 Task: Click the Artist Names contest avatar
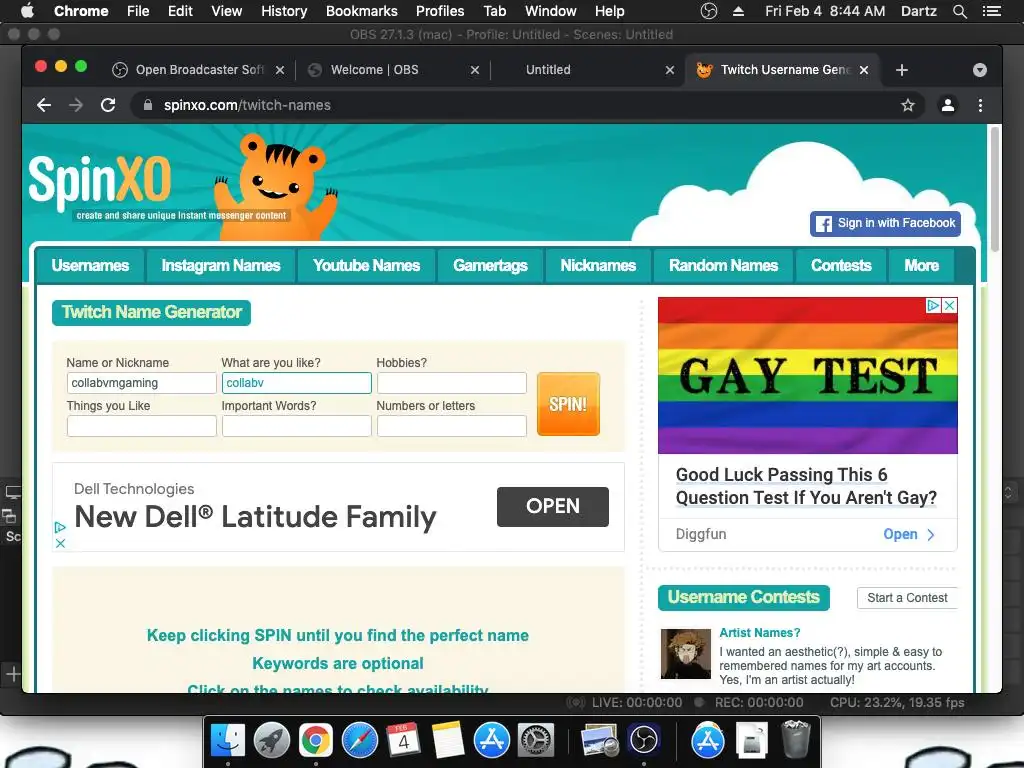686,654
